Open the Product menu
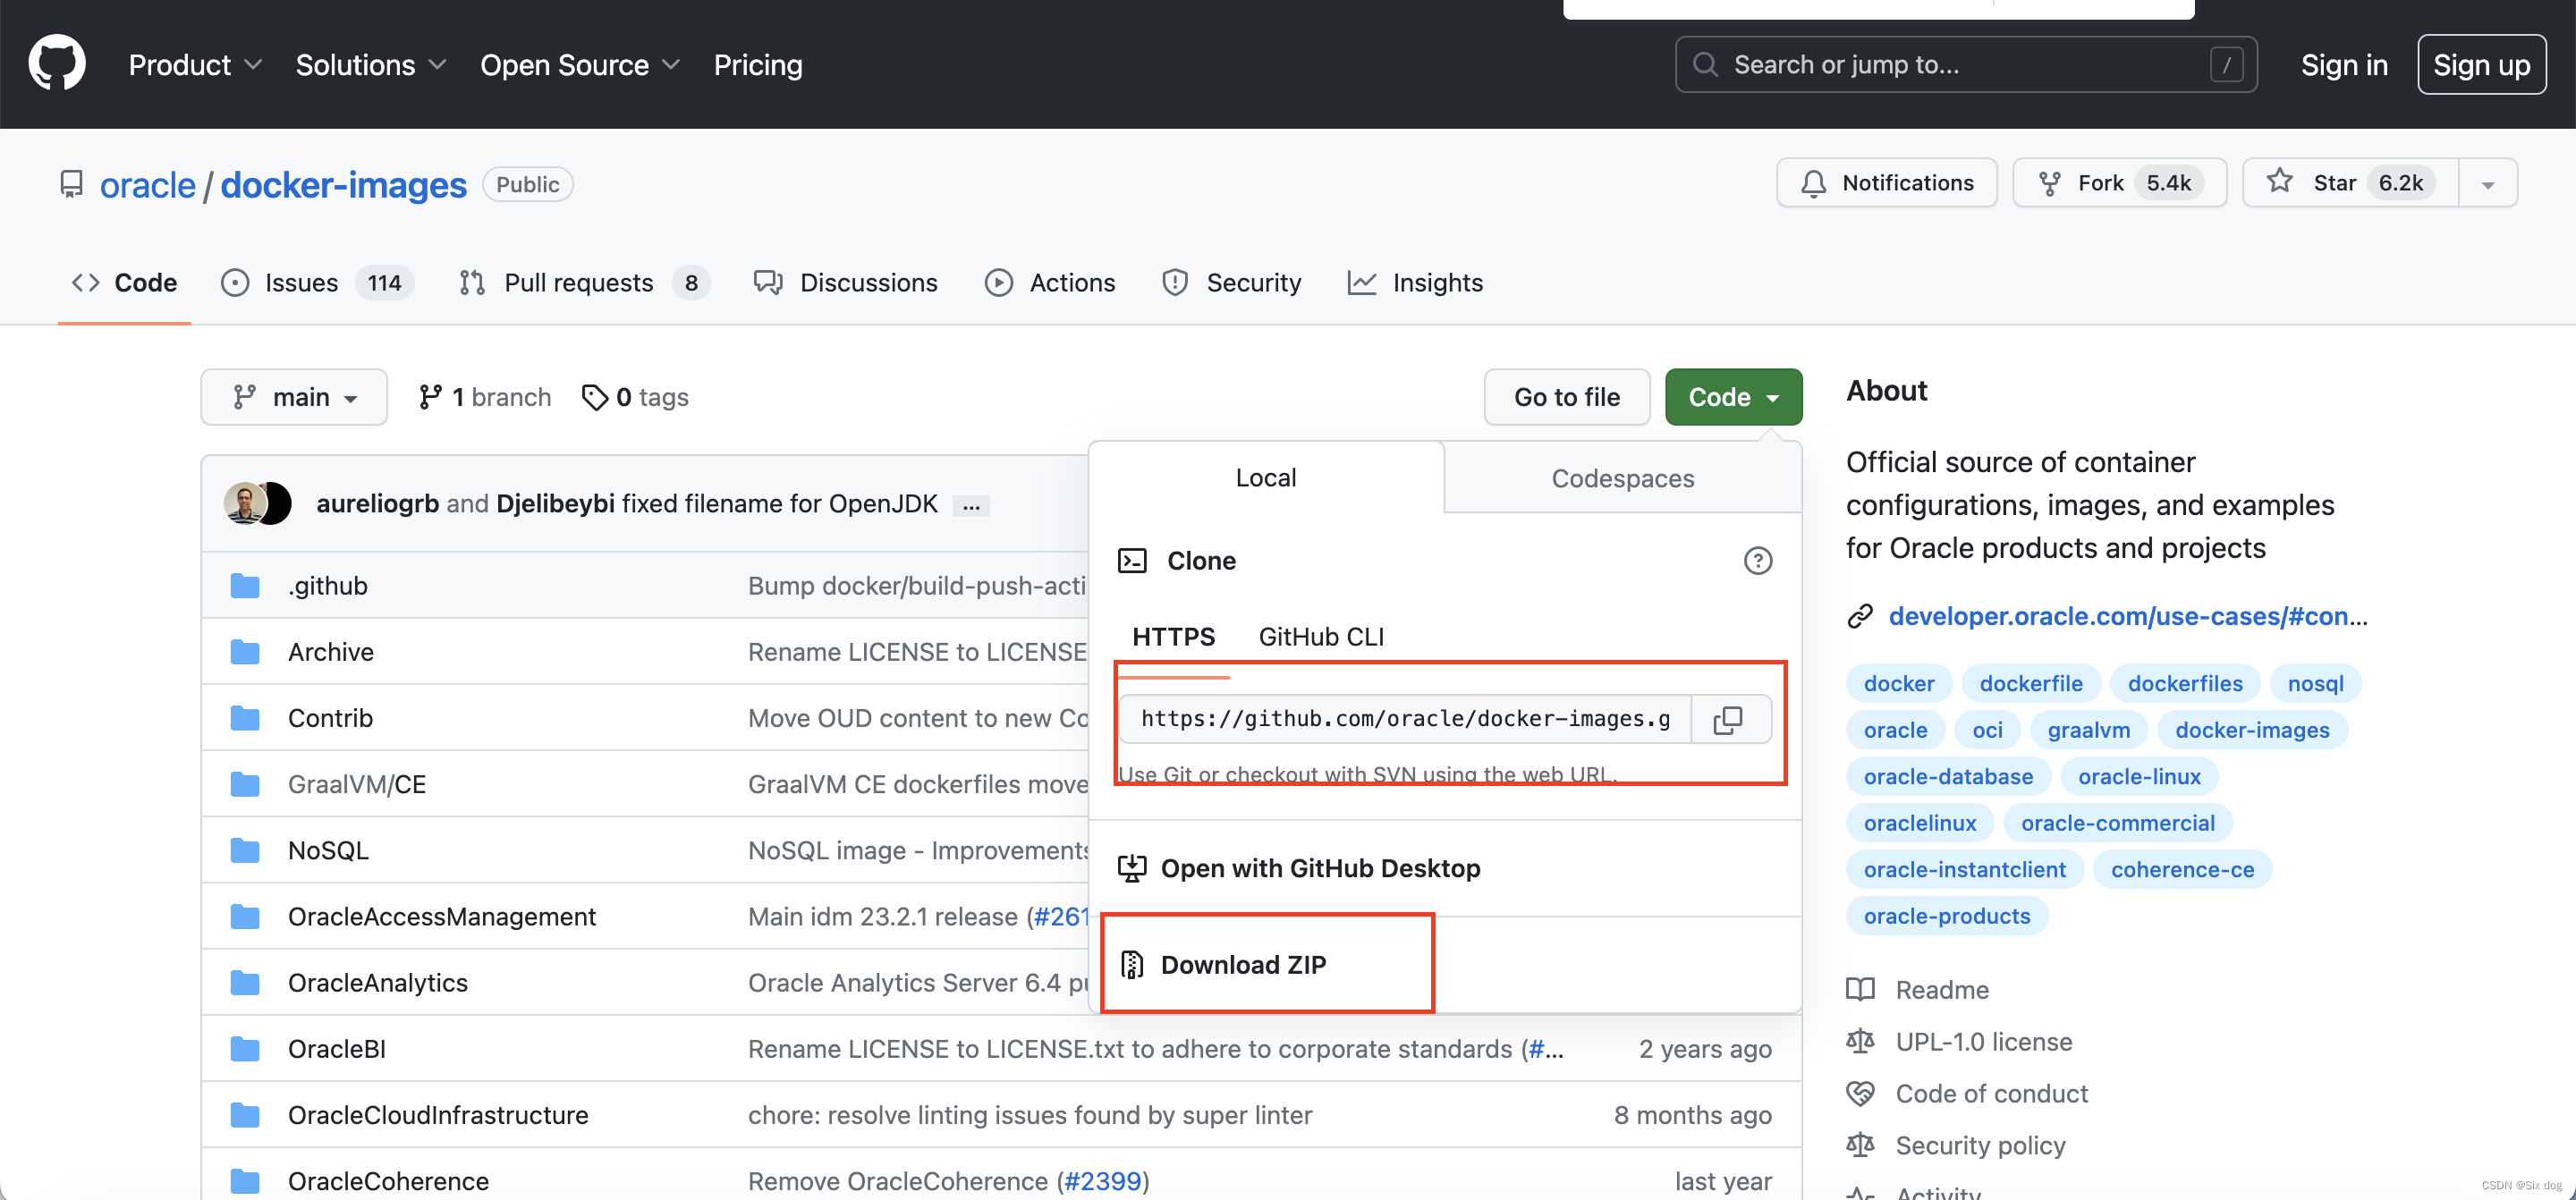 pyautogui.click(x=195, y=65)
